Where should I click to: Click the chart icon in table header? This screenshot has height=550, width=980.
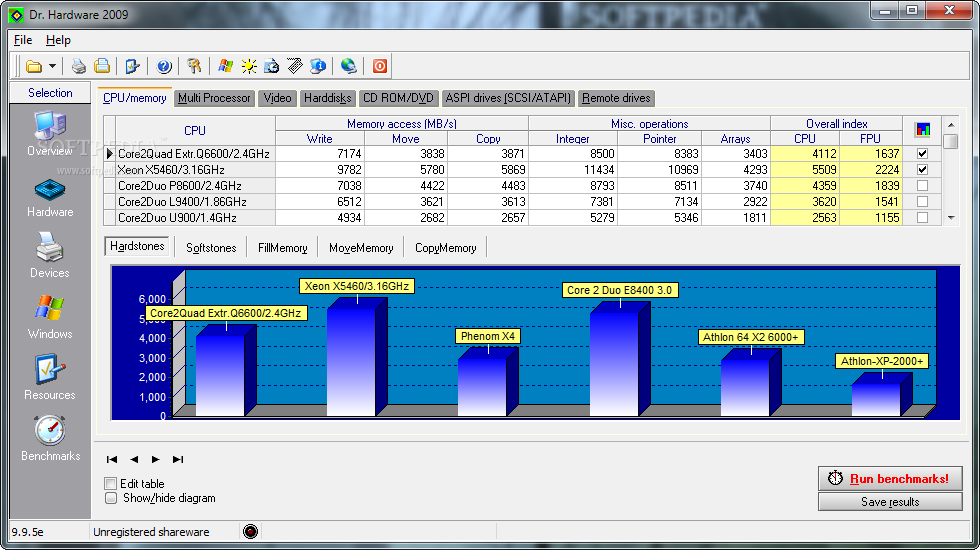coord(922,130)
